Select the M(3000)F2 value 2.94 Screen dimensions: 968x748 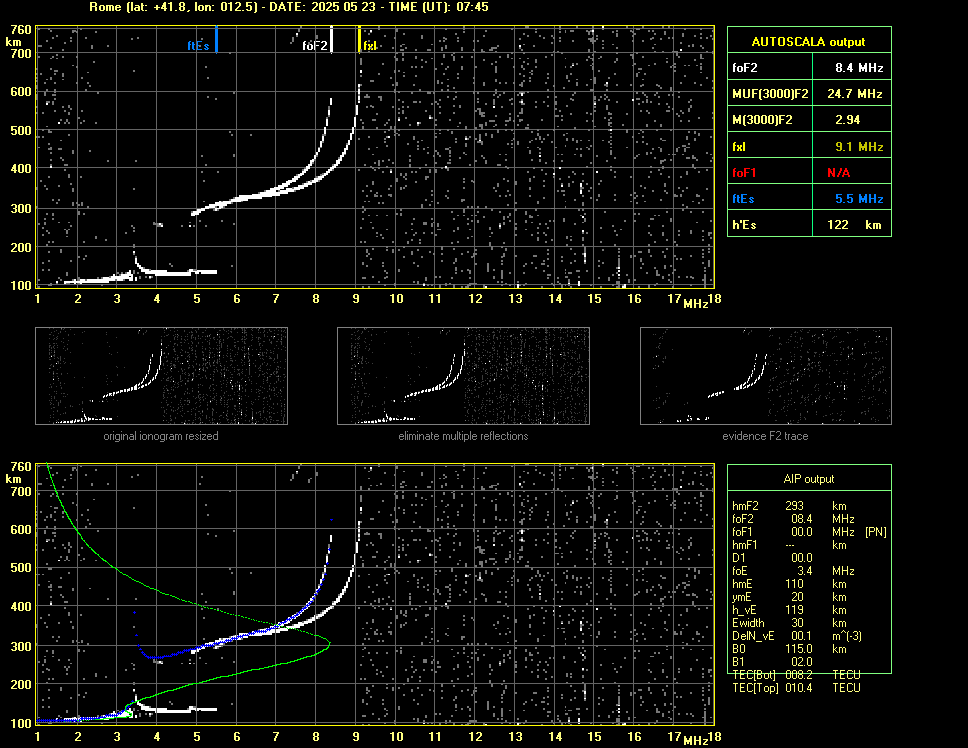848,120
